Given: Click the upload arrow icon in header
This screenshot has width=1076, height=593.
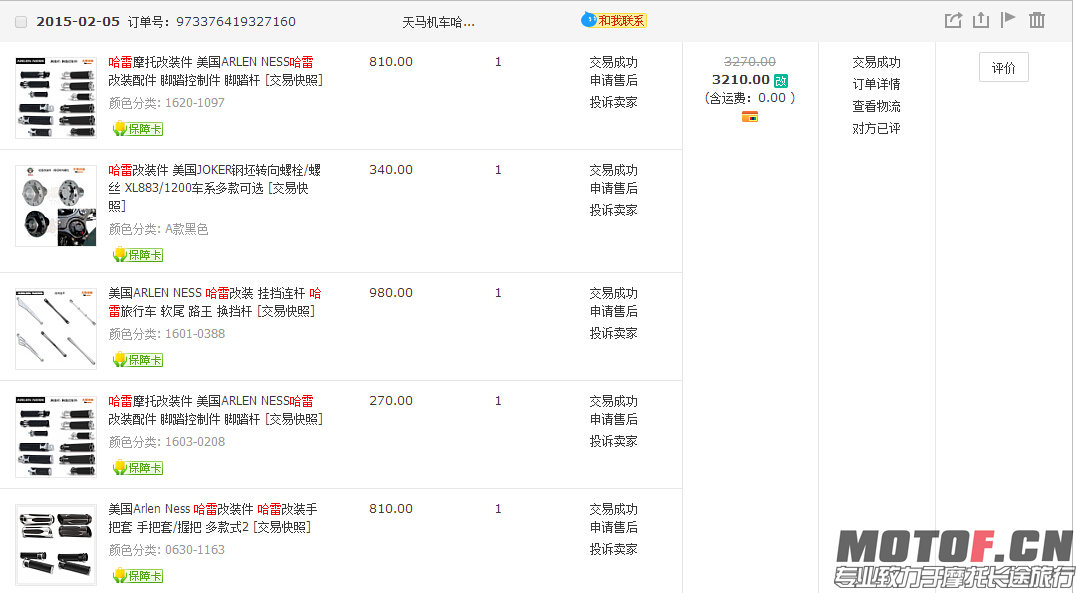Looking at the screenshot, I should tap(981, 20).
